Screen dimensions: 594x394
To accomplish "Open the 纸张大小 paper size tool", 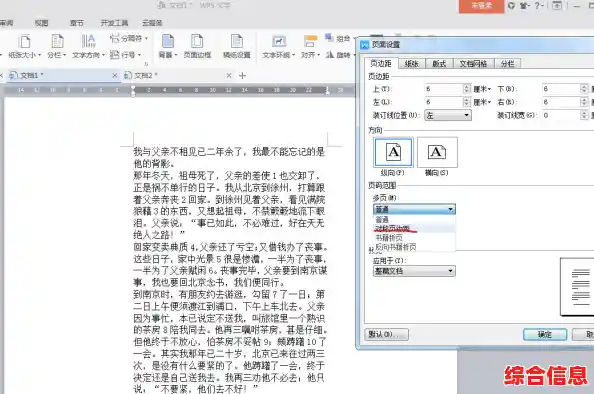I will pyautogui.click(x=25, y=46).
